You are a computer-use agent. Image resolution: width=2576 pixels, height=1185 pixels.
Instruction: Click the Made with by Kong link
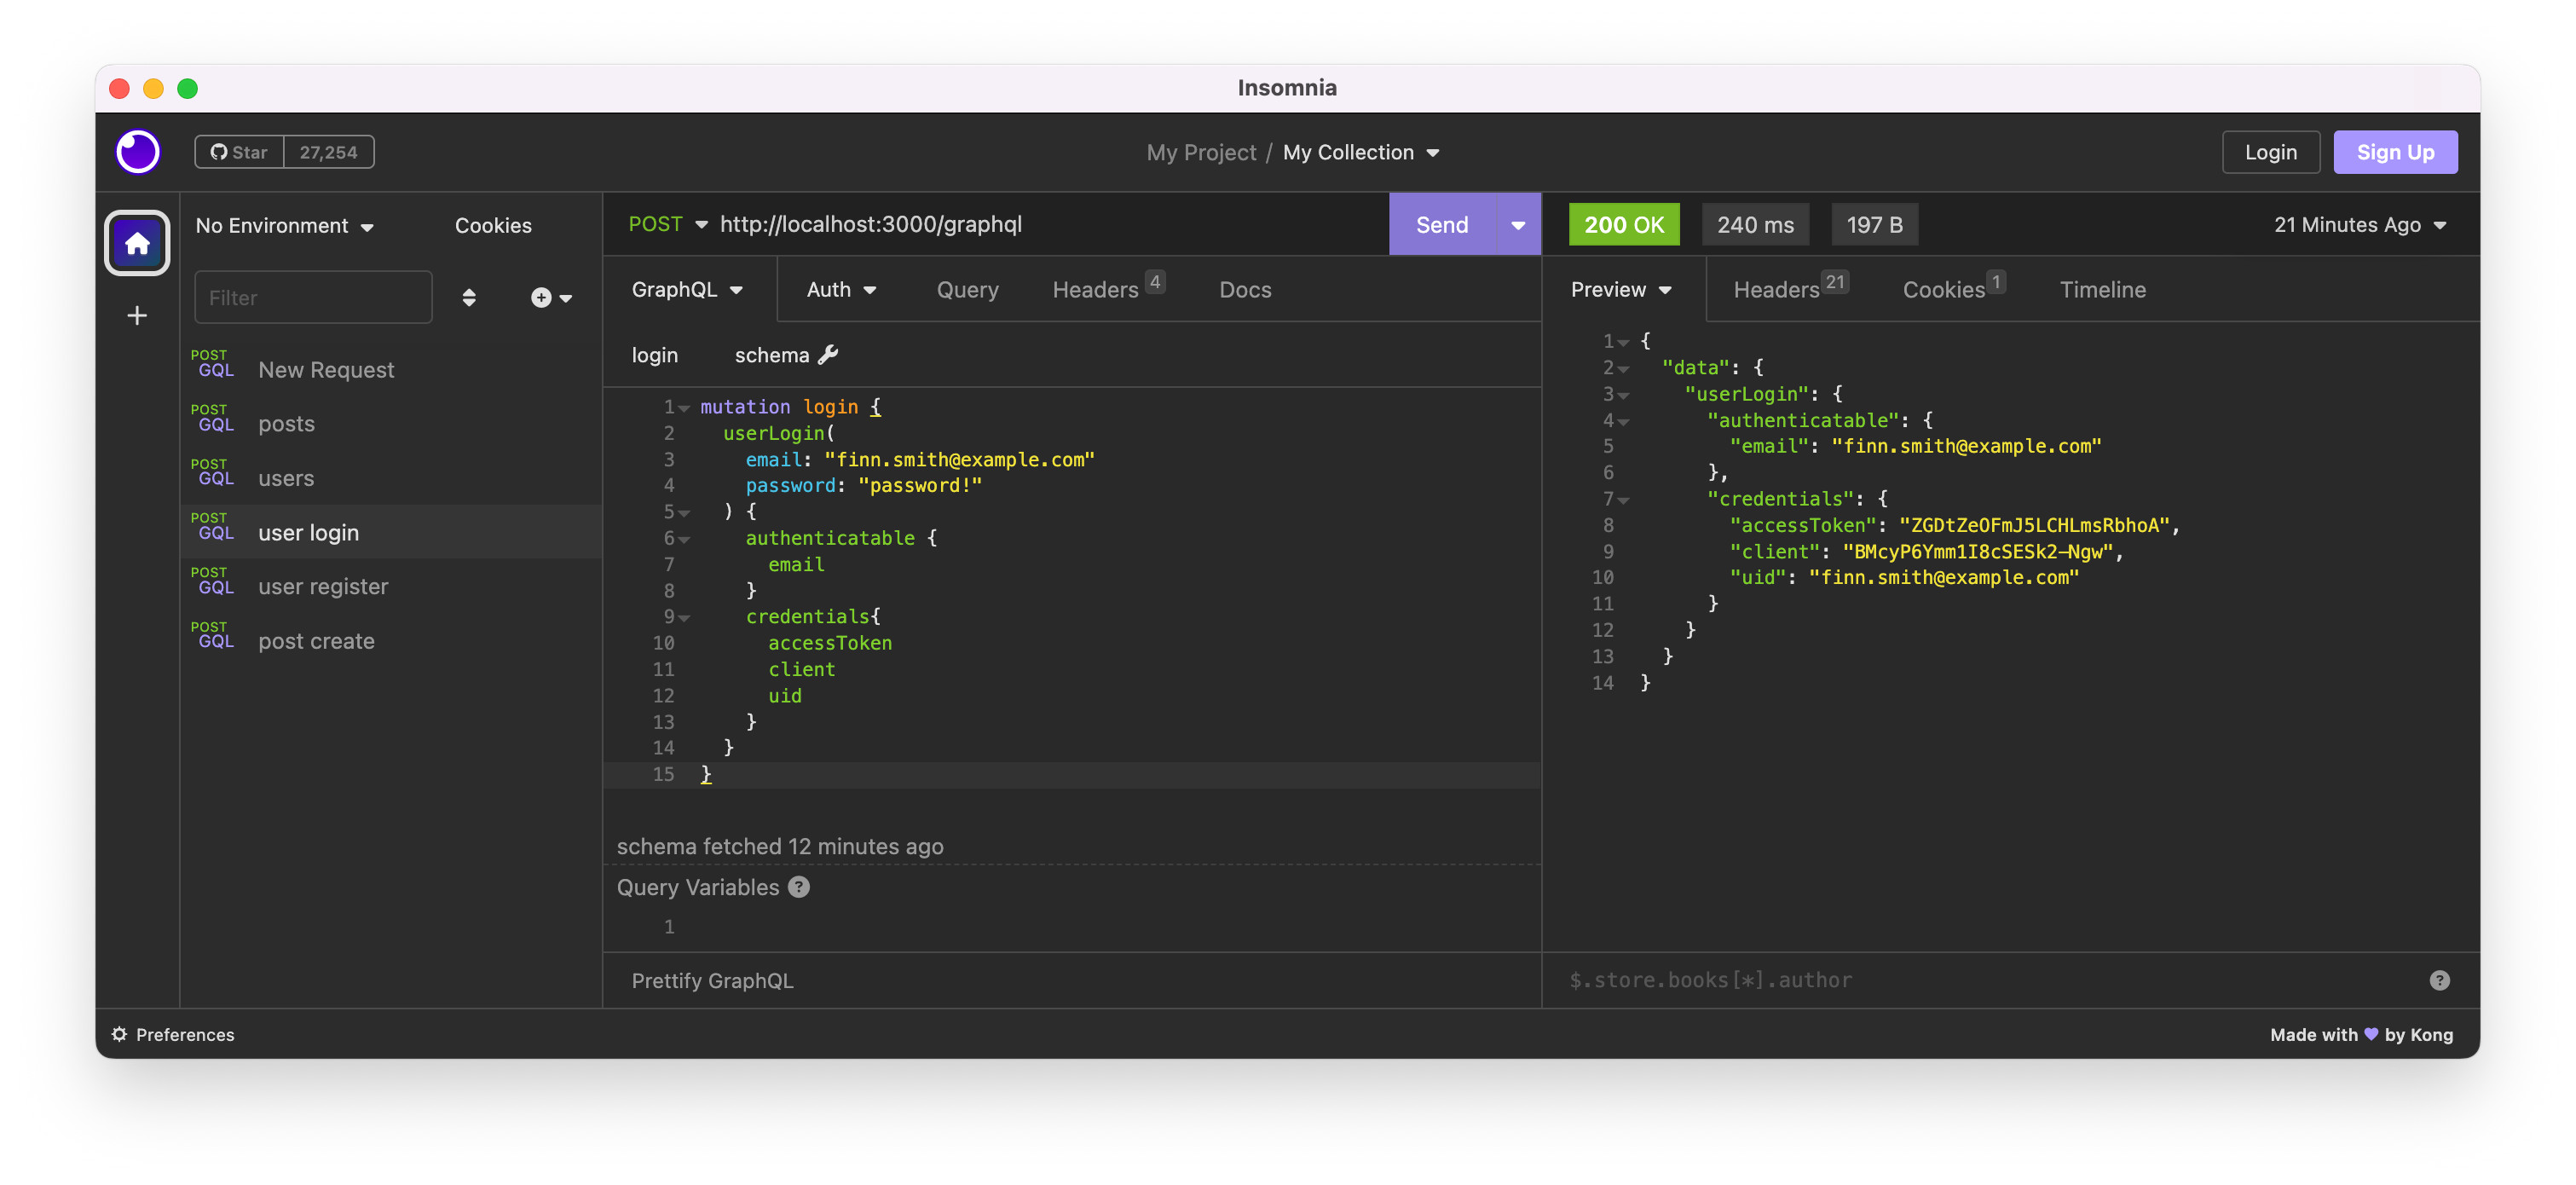(2361, 1035)
